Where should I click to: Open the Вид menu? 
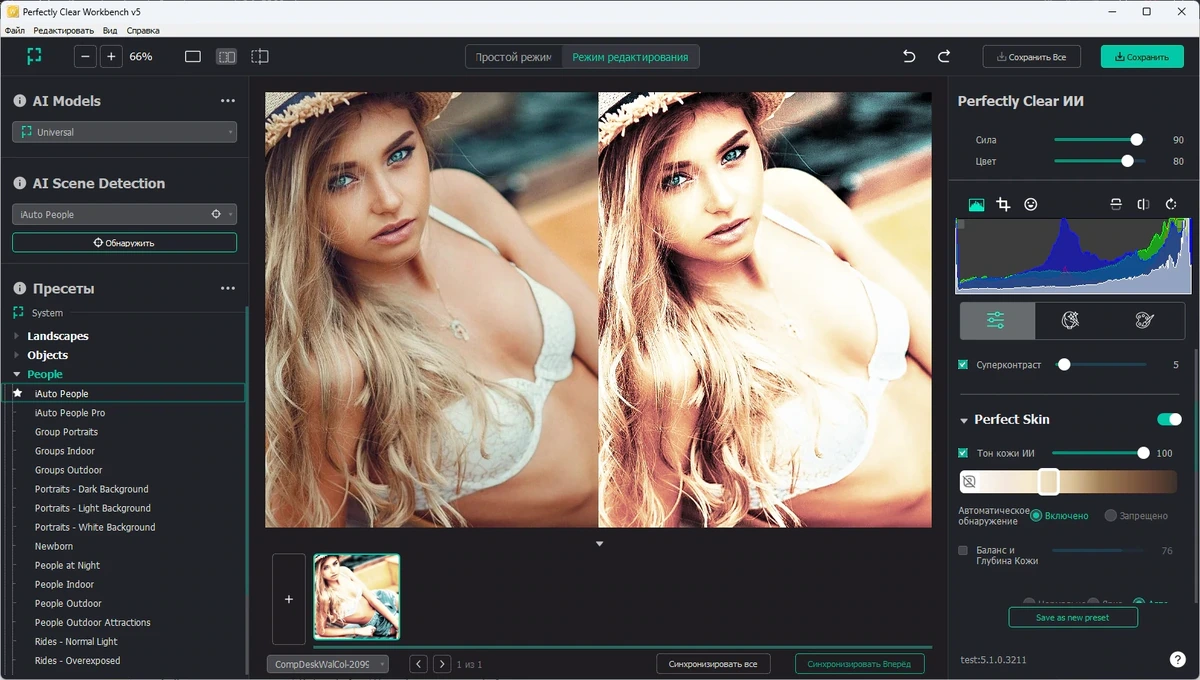pyautogui.click(x=110, y=30)
